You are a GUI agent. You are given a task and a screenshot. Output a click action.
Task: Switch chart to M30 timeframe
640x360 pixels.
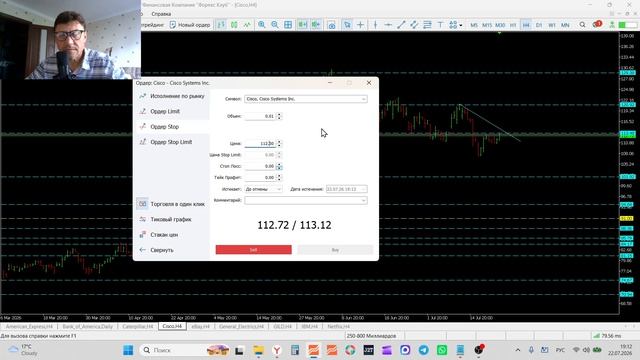pyautogui.click(x=500, y=25)
